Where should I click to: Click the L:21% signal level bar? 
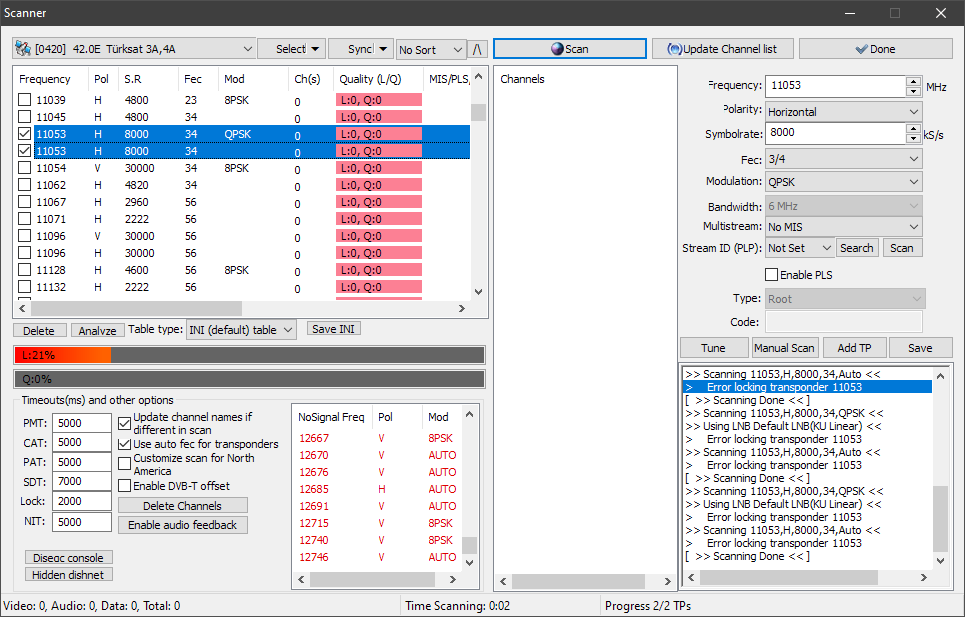tap(249, 355)
